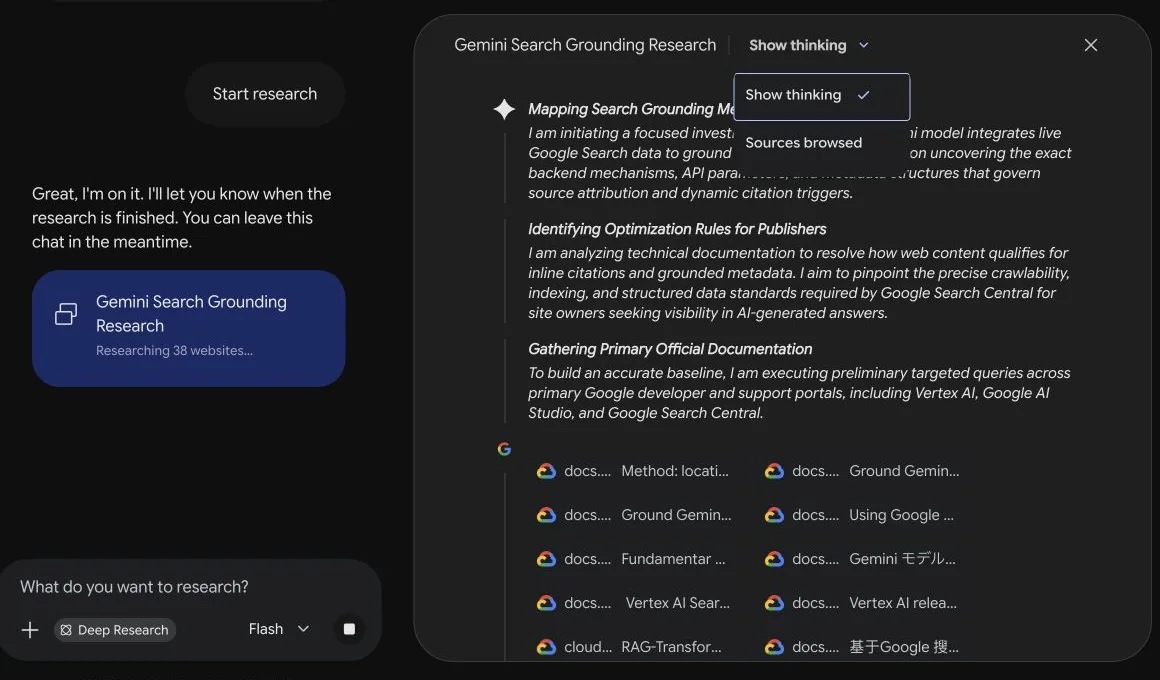This screenshot has height=680, width=1160.
Task: Click the Google Cloud icon beside RAG-Transfor...
Action: coord(546,647)
